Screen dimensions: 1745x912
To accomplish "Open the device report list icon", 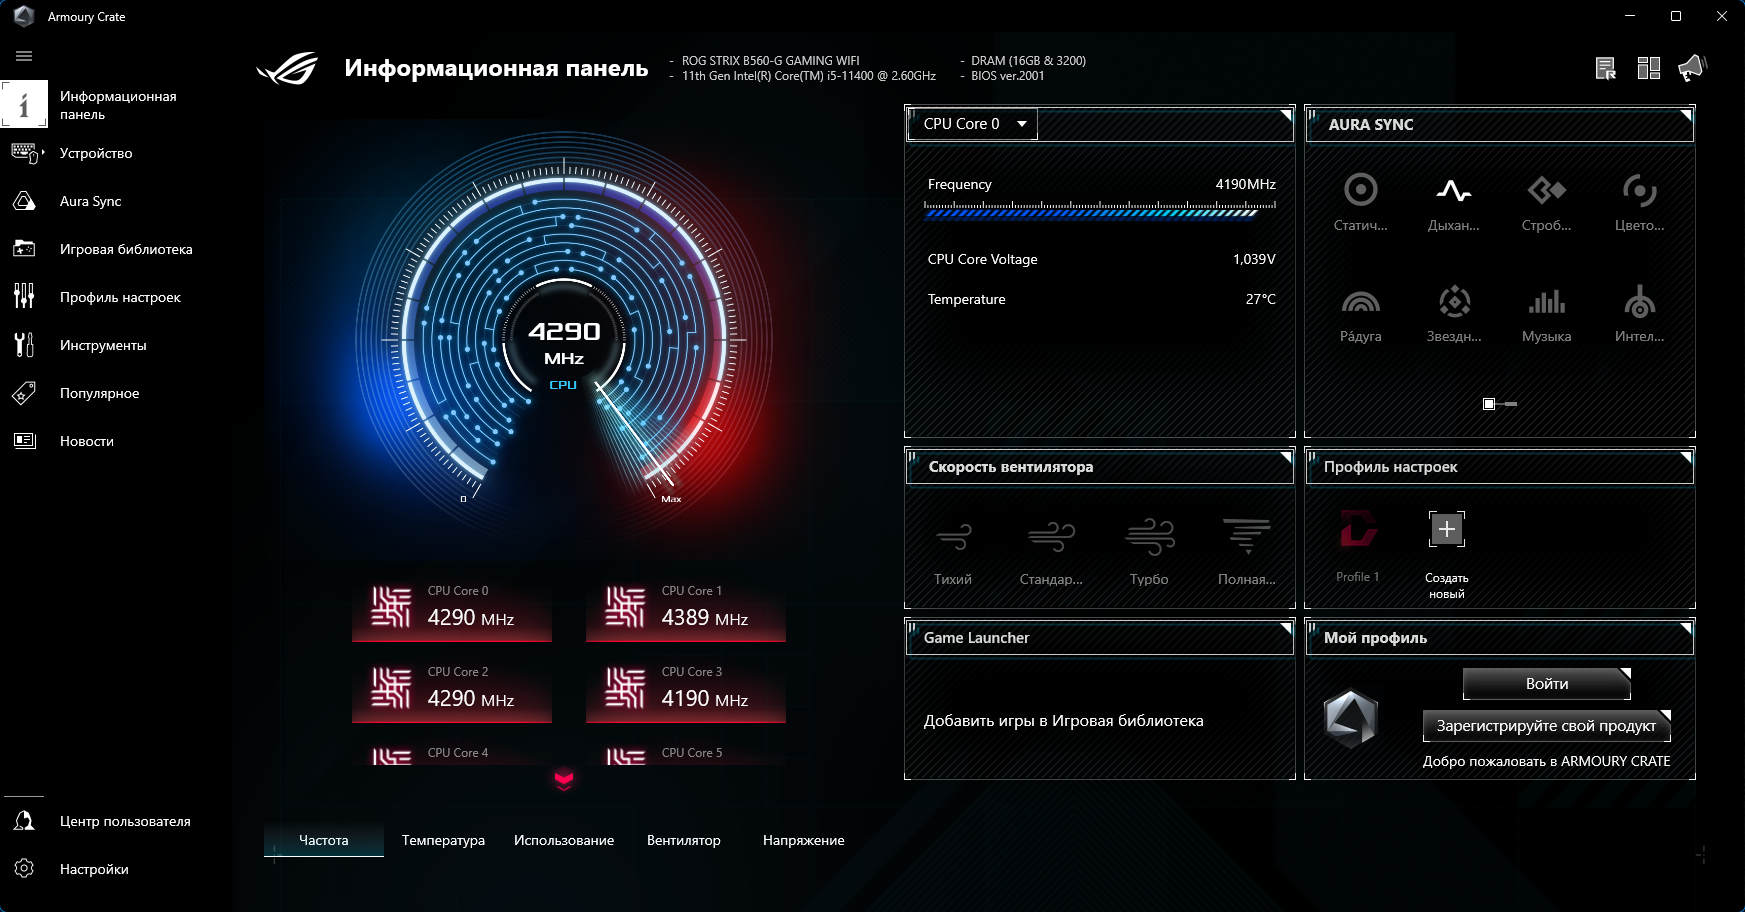I will tap(1605, 68).
